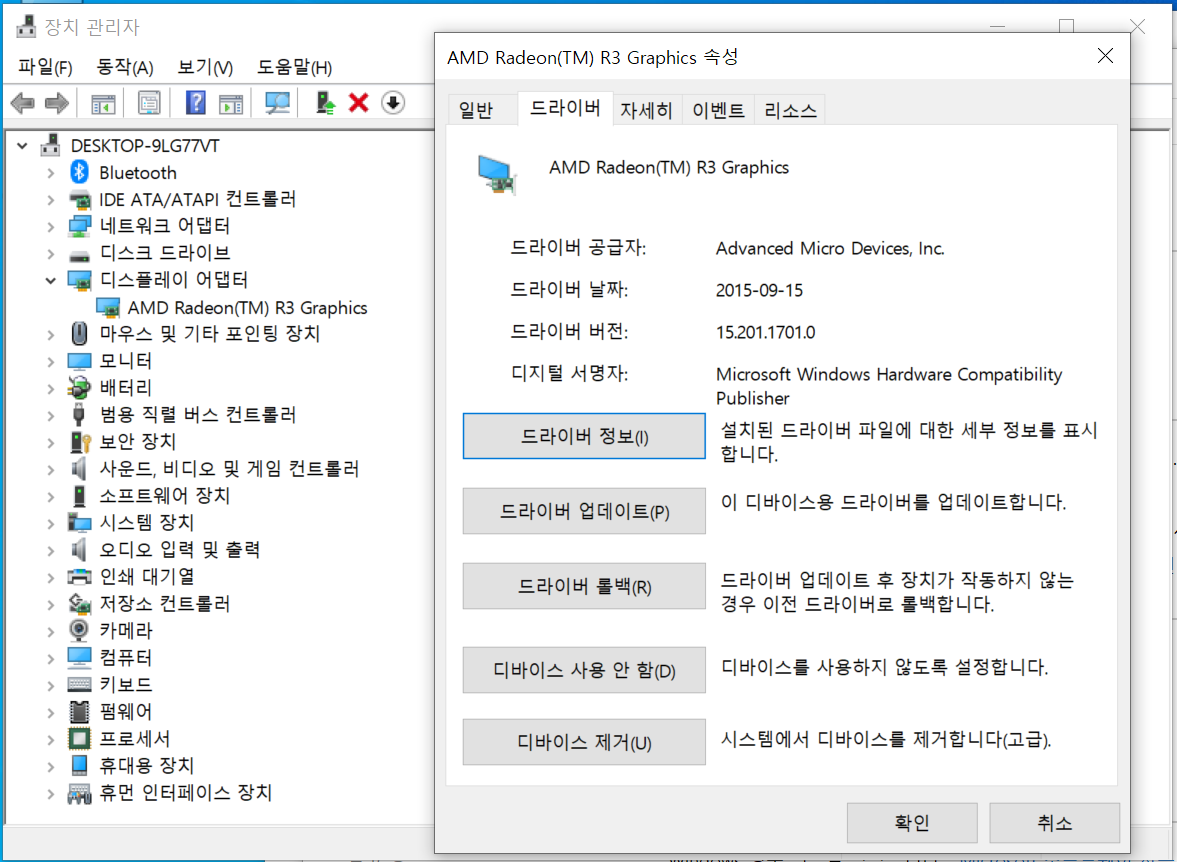Image resolution: width=1177 pixels, height=862 pixels.
Task: Expand the 시스템 장치 category
Action: [50, 523]
